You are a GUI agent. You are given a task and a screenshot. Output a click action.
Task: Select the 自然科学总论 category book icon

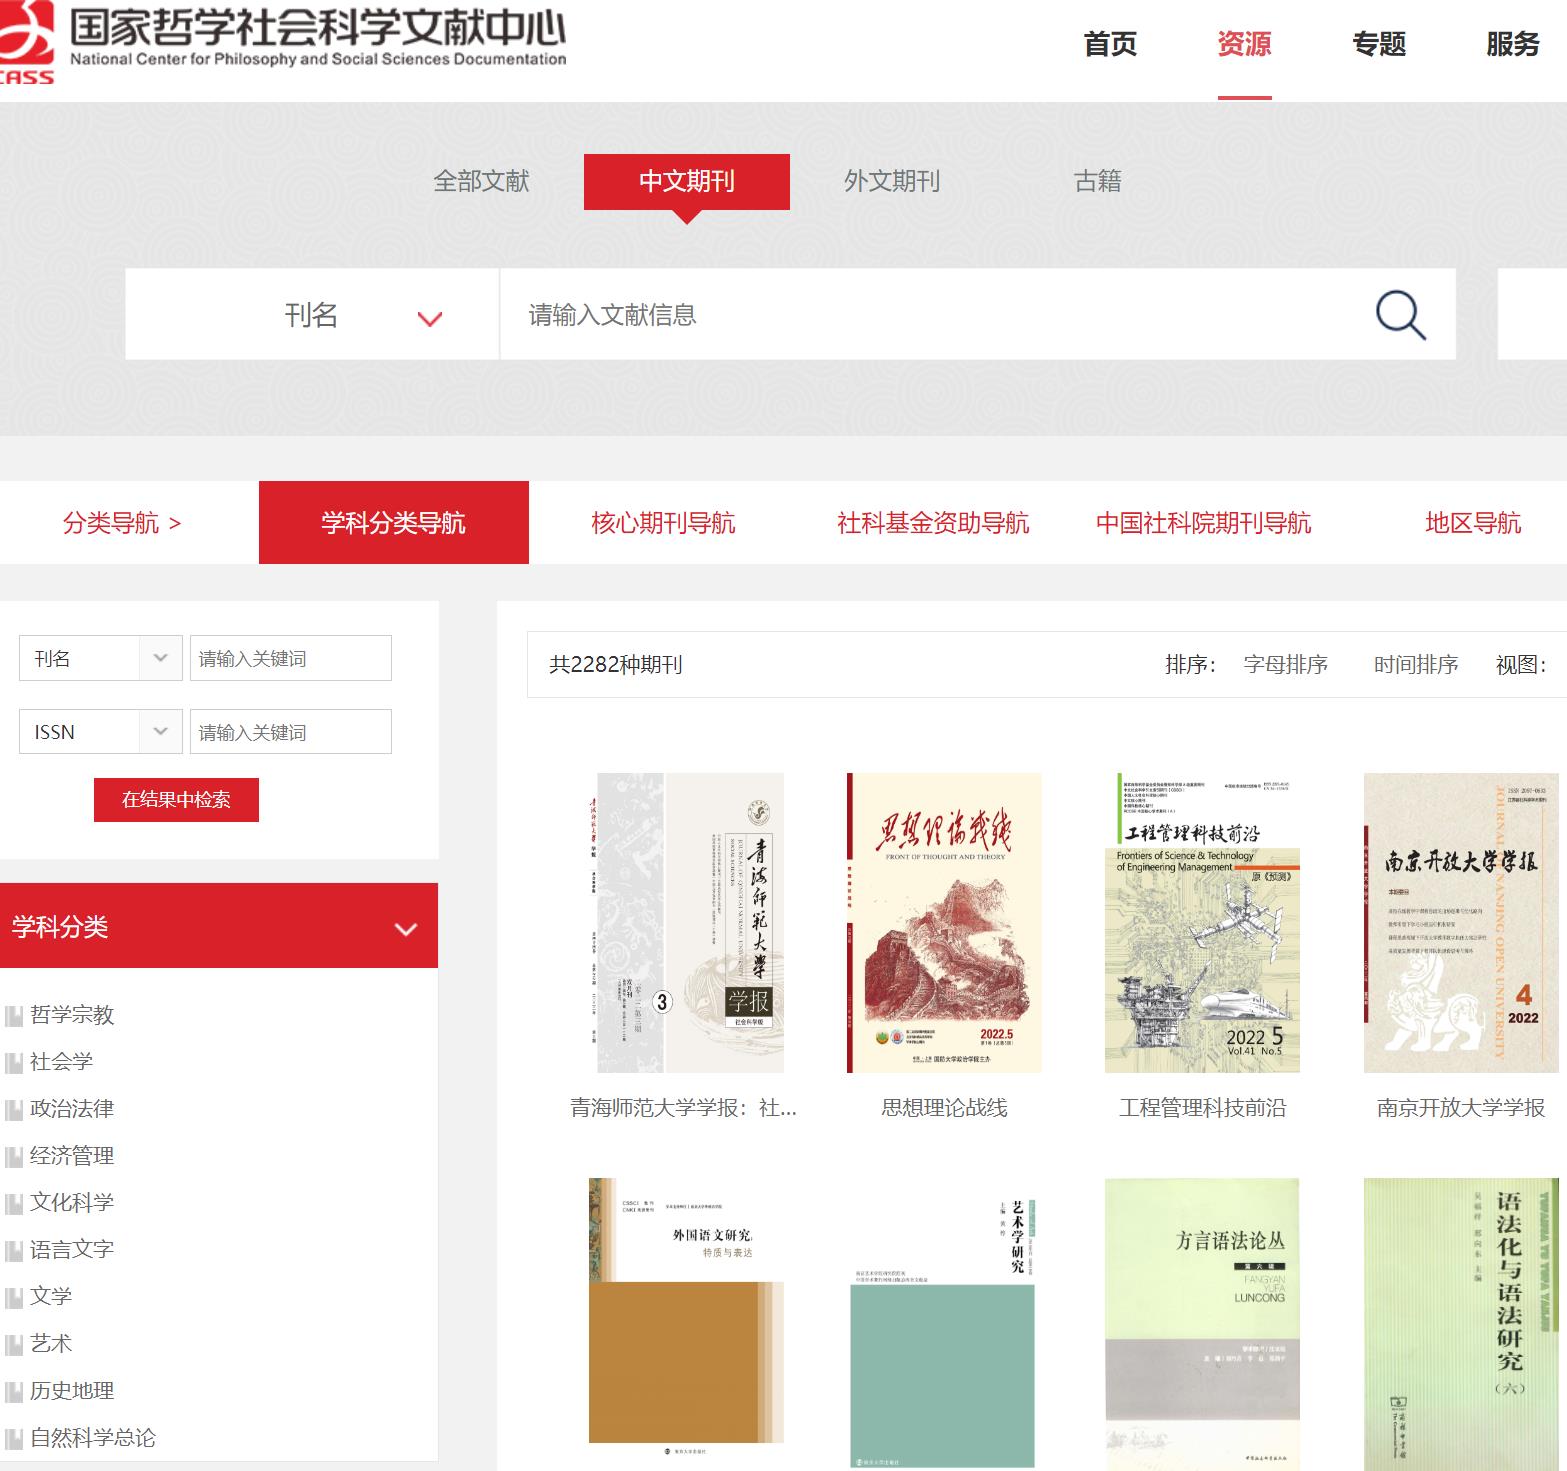coord(14,1438)
